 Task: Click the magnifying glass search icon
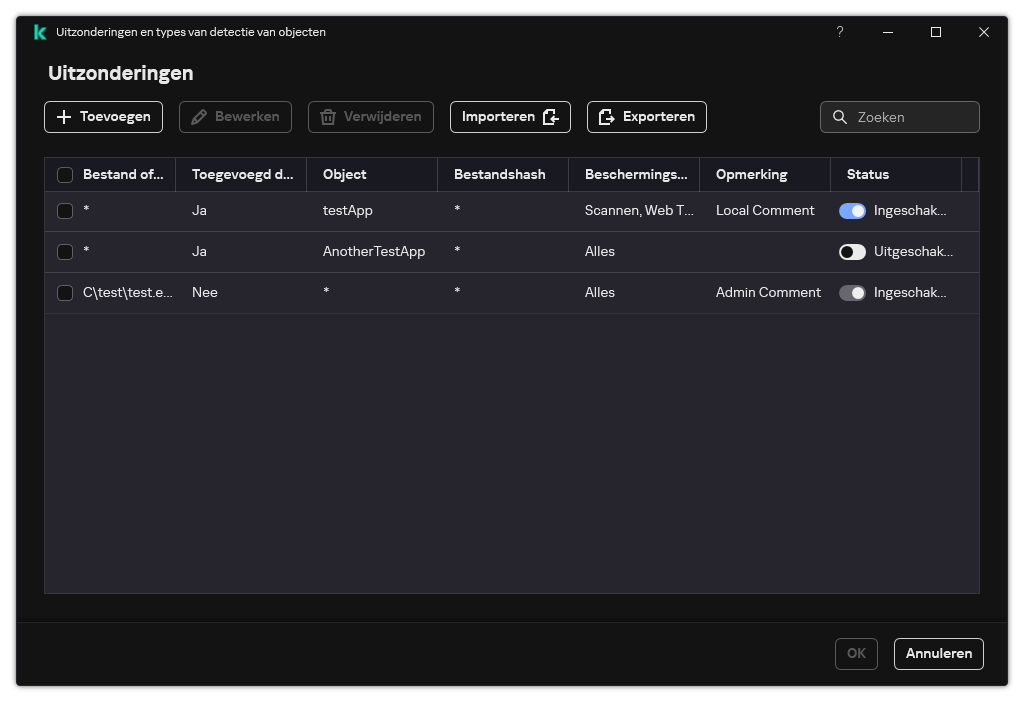pyautogui.click(x=840, y=117)
